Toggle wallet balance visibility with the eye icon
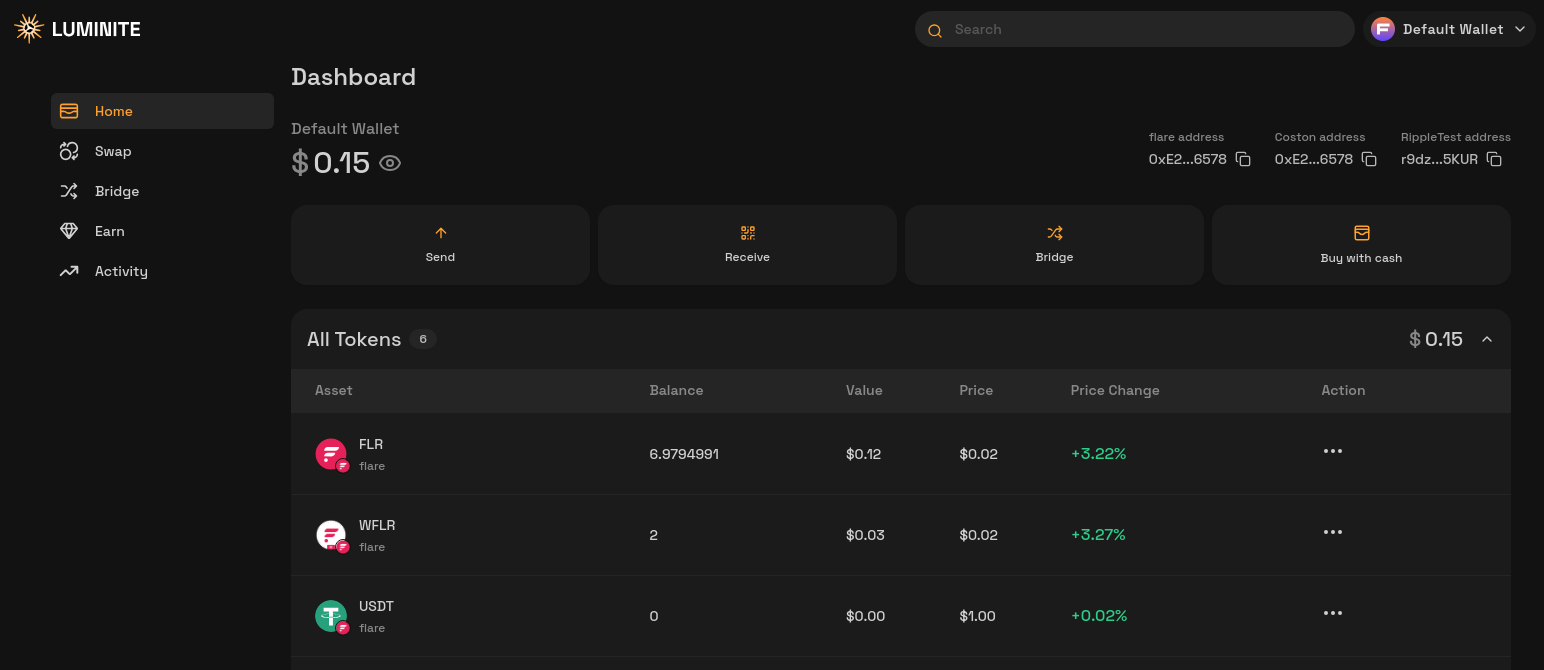The width and height of the screenshot is (1544, 670). click(x=389, y=162)
